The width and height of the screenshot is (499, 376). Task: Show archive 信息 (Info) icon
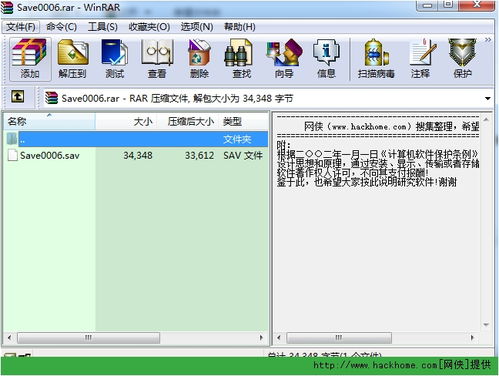click(x=326, y=59)
